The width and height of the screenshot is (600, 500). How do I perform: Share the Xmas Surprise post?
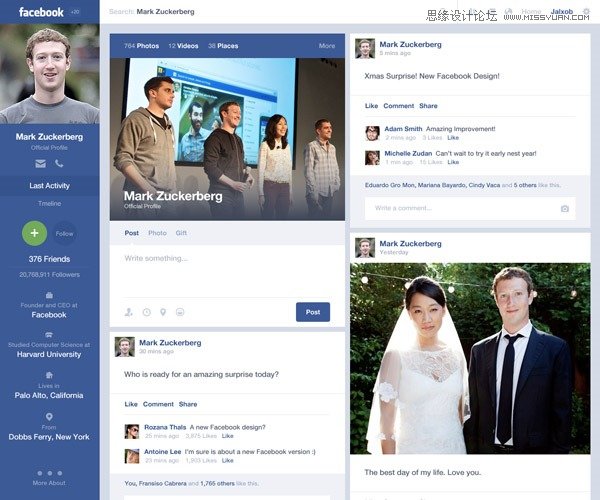(428, 106)
